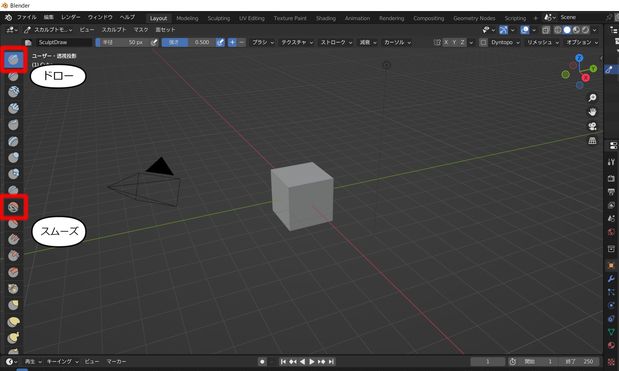
Task: Open the Sculpt Mode selector dropdown
Action: [49, 30]
